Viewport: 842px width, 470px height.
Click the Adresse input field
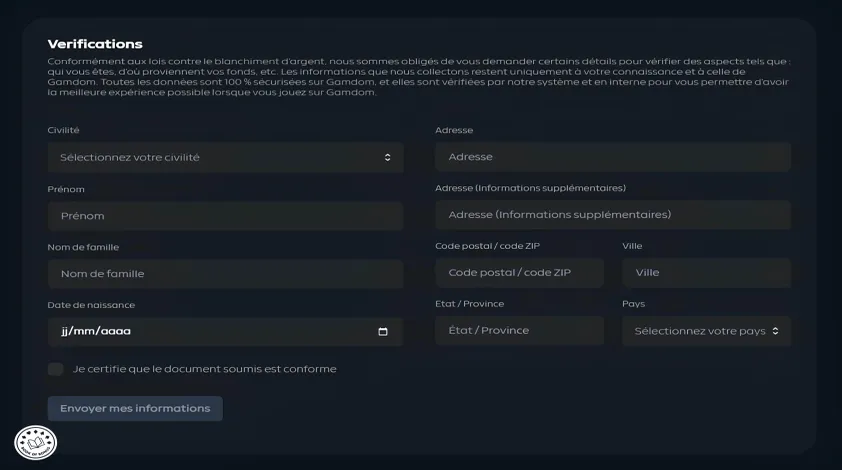point(613,157)
